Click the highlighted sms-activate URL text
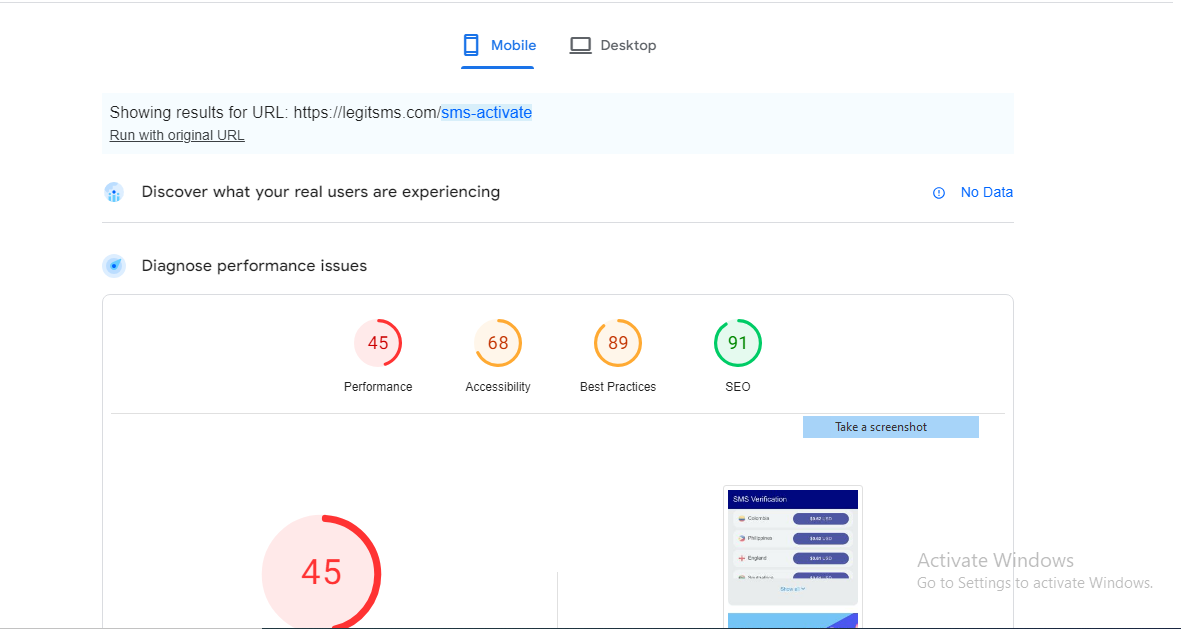The height and width of the screenshot is (629, 1181). point(487,113)
